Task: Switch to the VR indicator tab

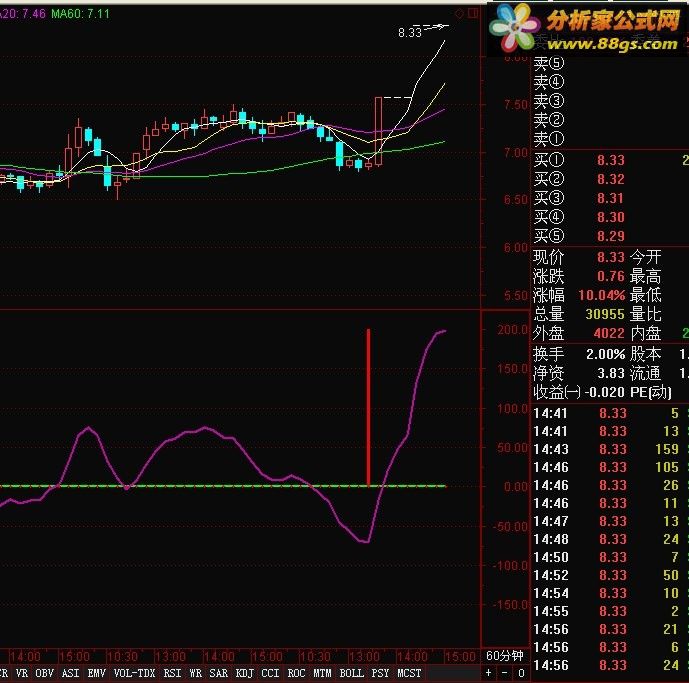Action: [x=22, y=673]
